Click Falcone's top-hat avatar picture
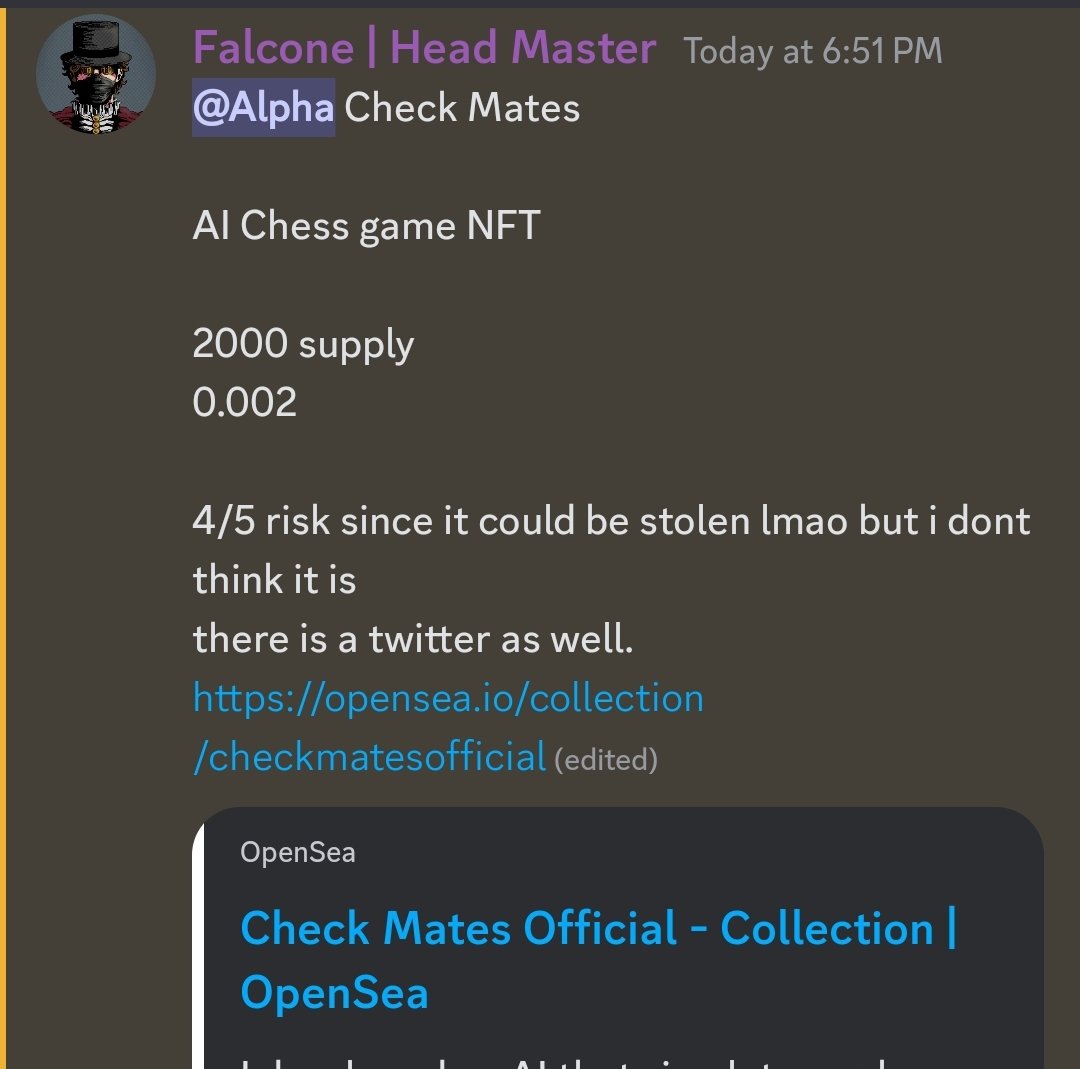This screenshot has width=1080, height=1069. click(x=96, y=74)
